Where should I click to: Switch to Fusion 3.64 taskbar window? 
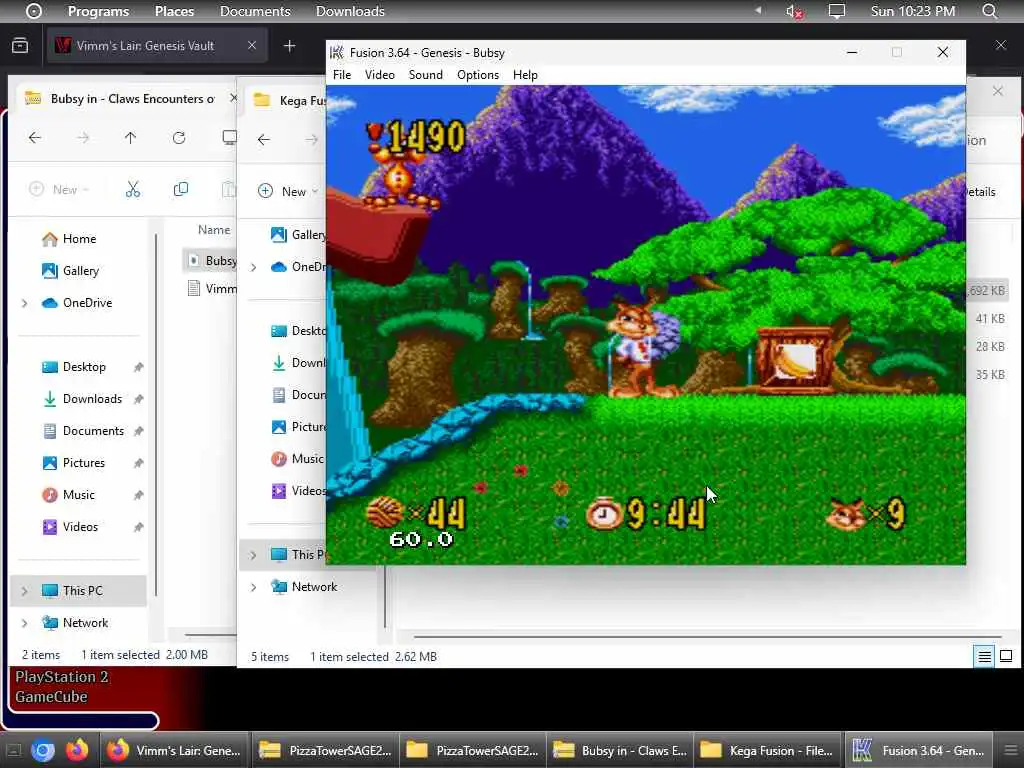918,751
